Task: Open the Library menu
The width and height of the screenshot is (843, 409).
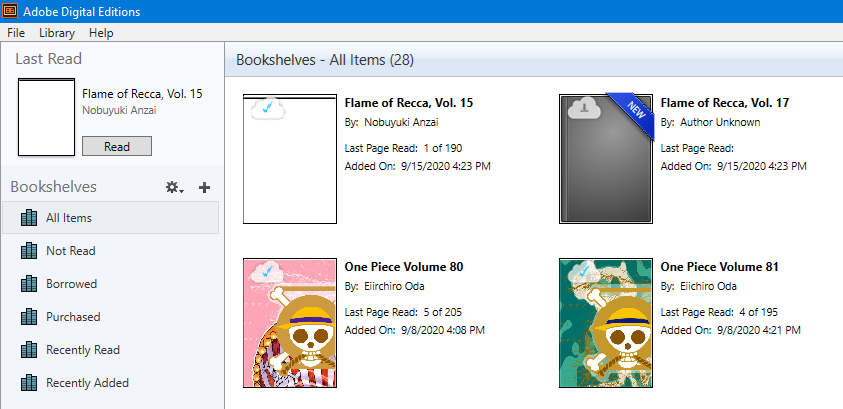Action: [57, 33]
